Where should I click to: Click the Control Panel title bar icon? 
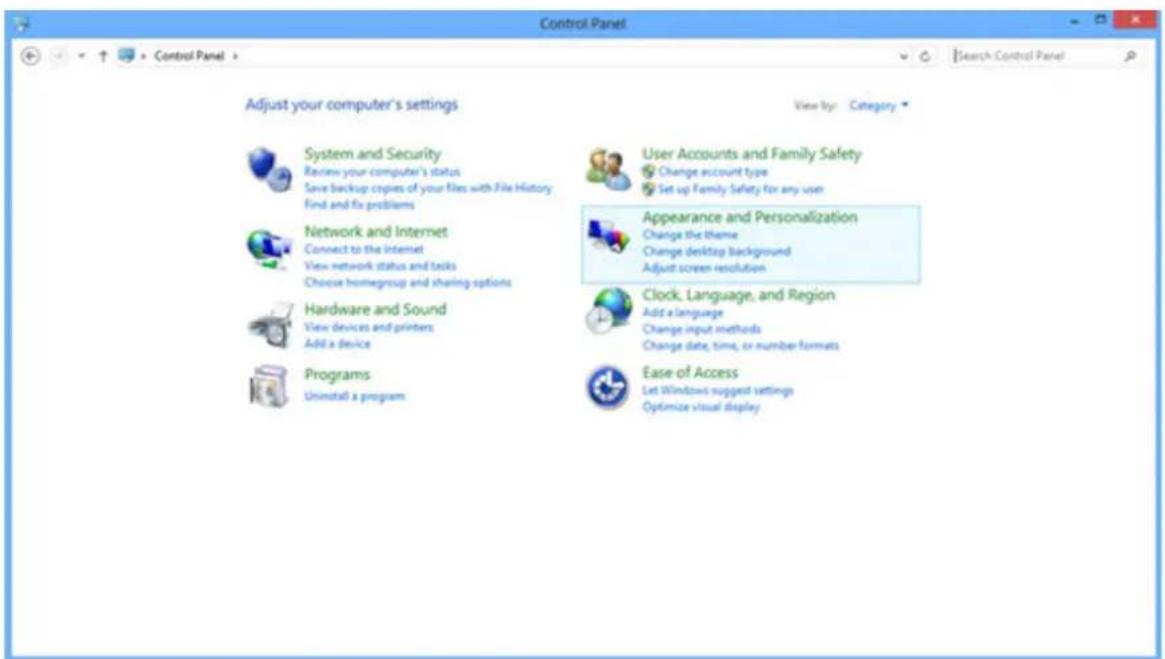click(x=22, y=24)
